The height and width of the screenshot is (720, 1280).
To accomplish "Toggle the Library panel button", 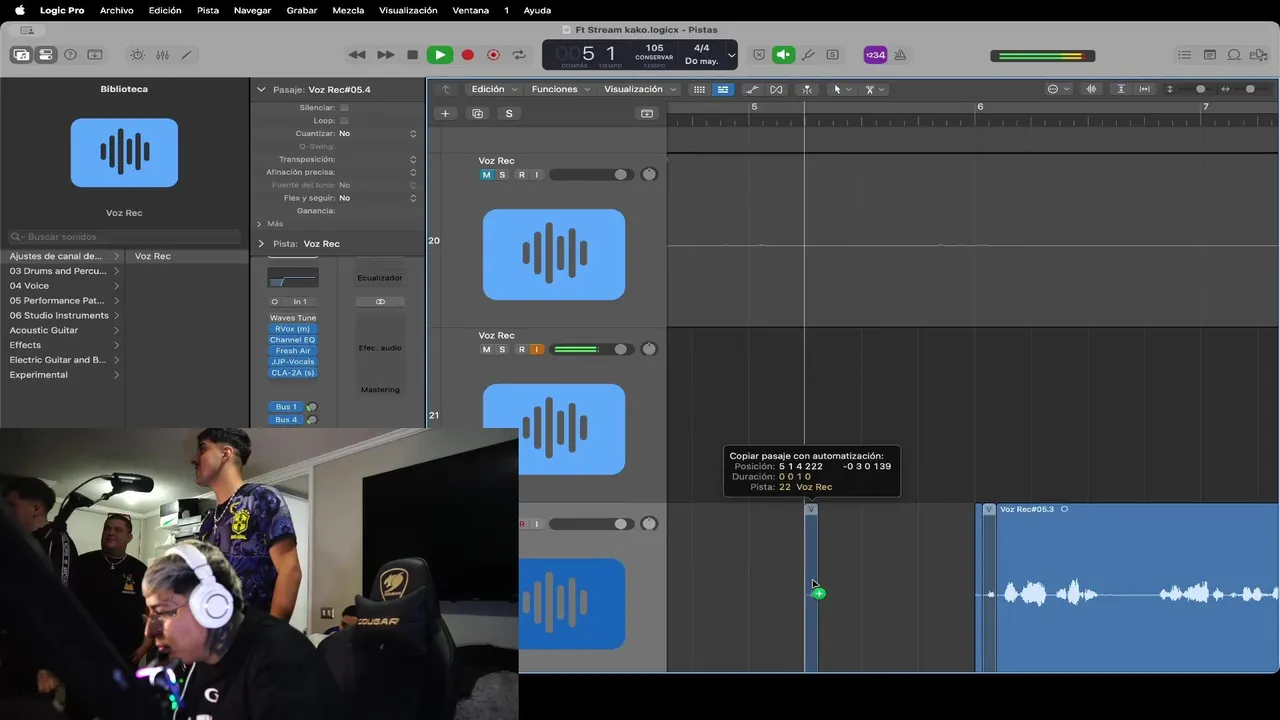I will tap(21, 55).
